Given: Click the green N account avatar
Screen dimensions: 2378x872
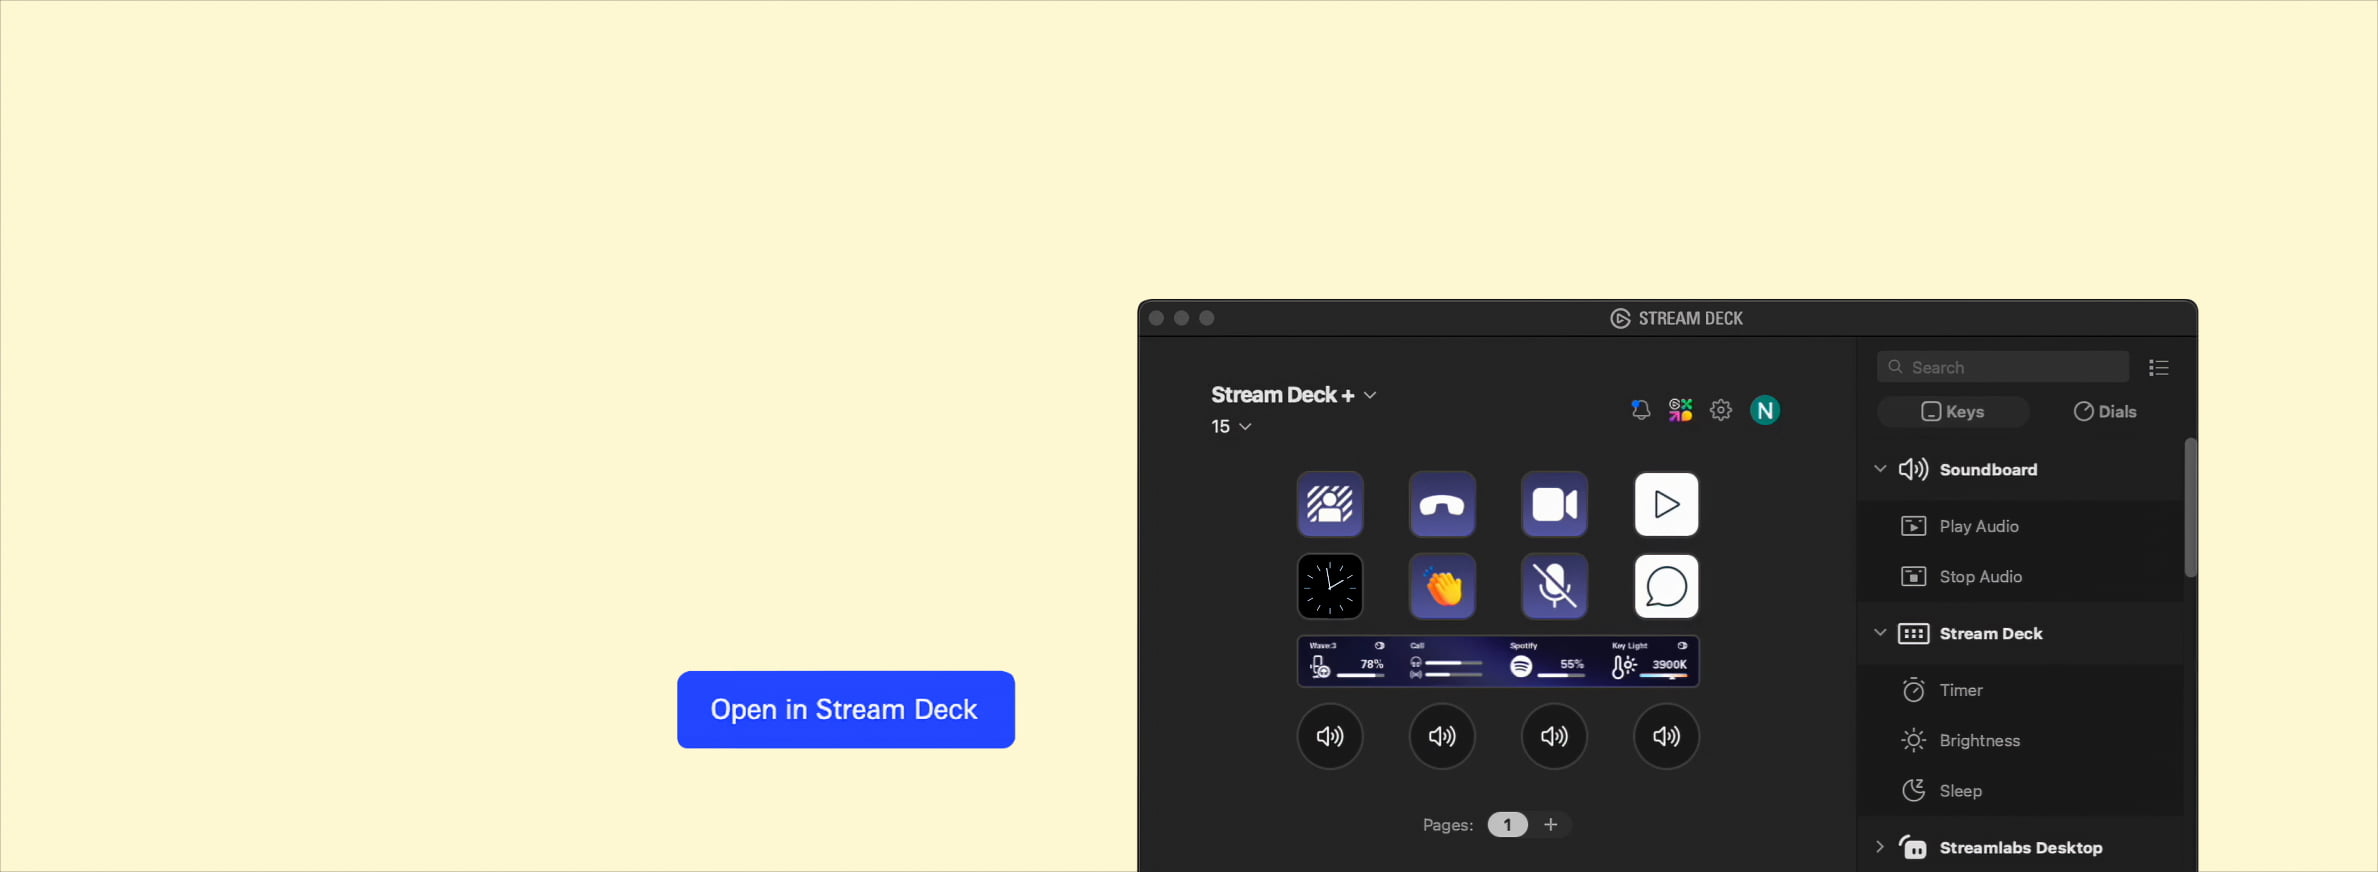Looking at the screenshot, I should 1765,410.
